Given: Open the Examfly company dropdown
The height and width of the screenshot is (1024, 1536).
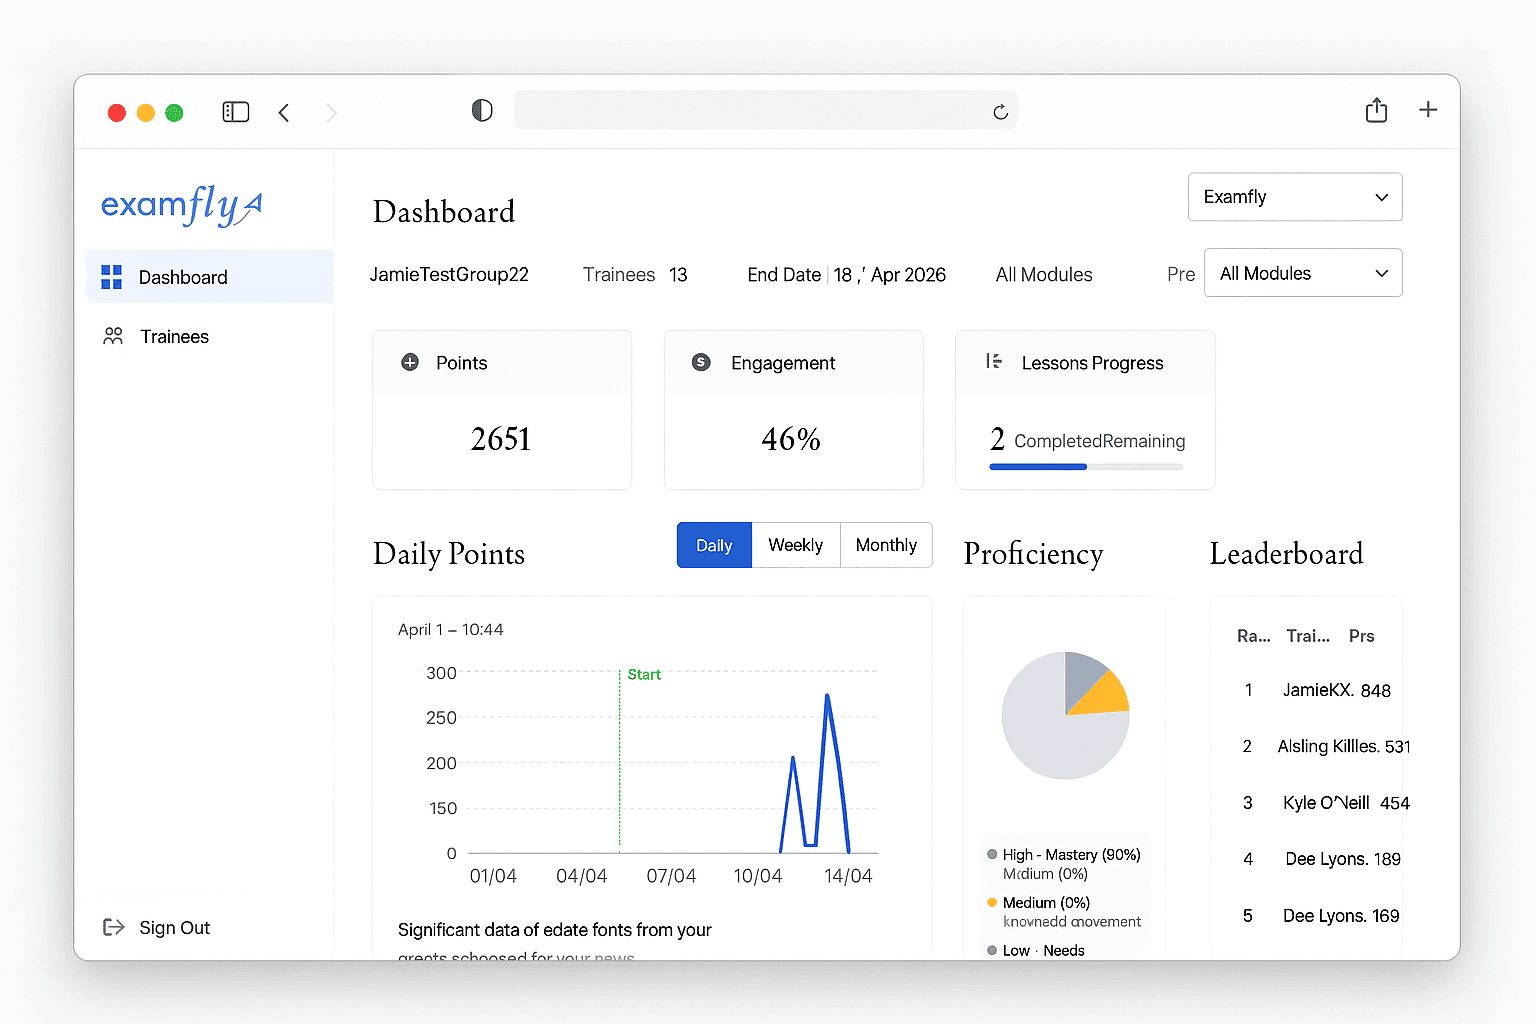Looking at the screenshot, I should click(1294, 197).
